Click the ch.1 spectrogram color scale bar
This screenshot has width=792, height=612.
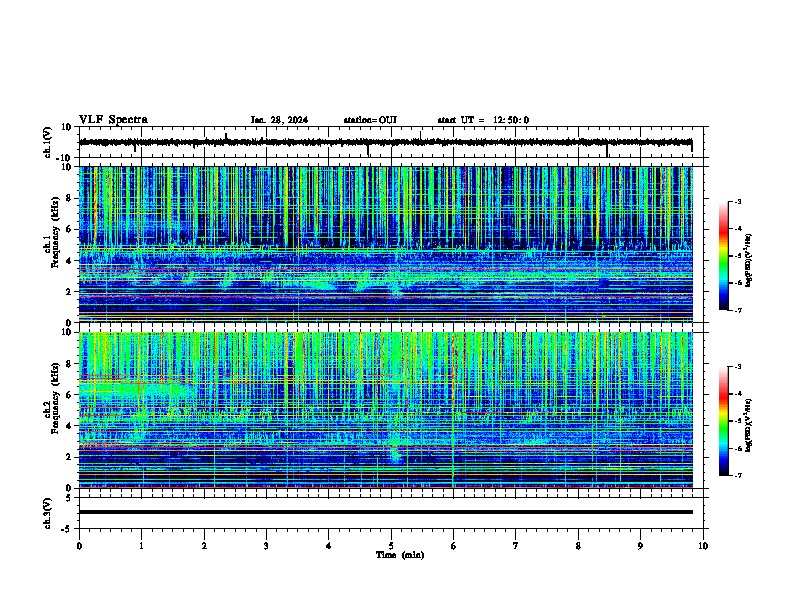point(724,256)
